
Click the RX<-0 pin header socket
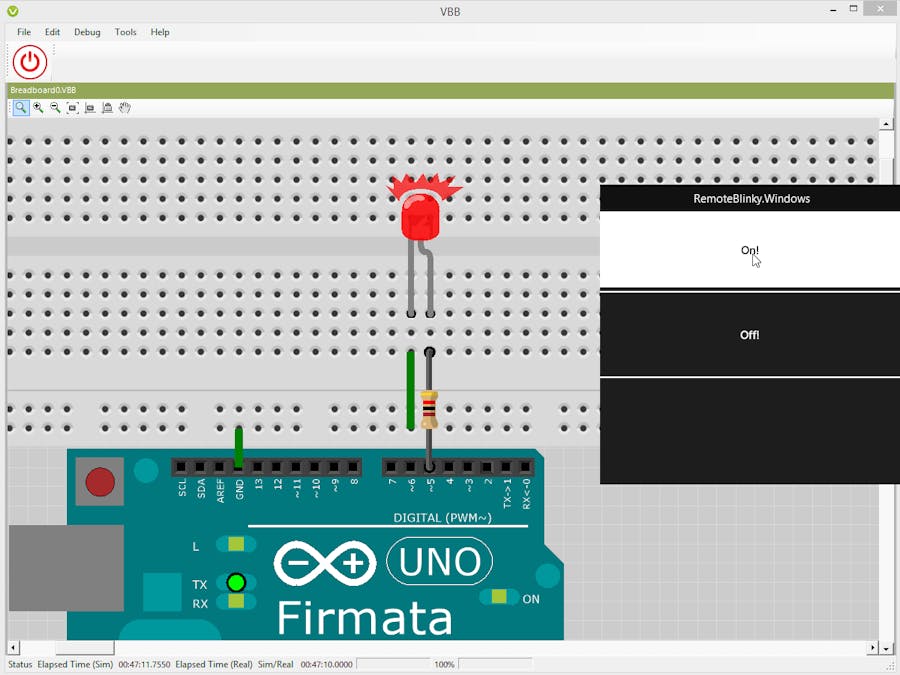coord(525,467)
